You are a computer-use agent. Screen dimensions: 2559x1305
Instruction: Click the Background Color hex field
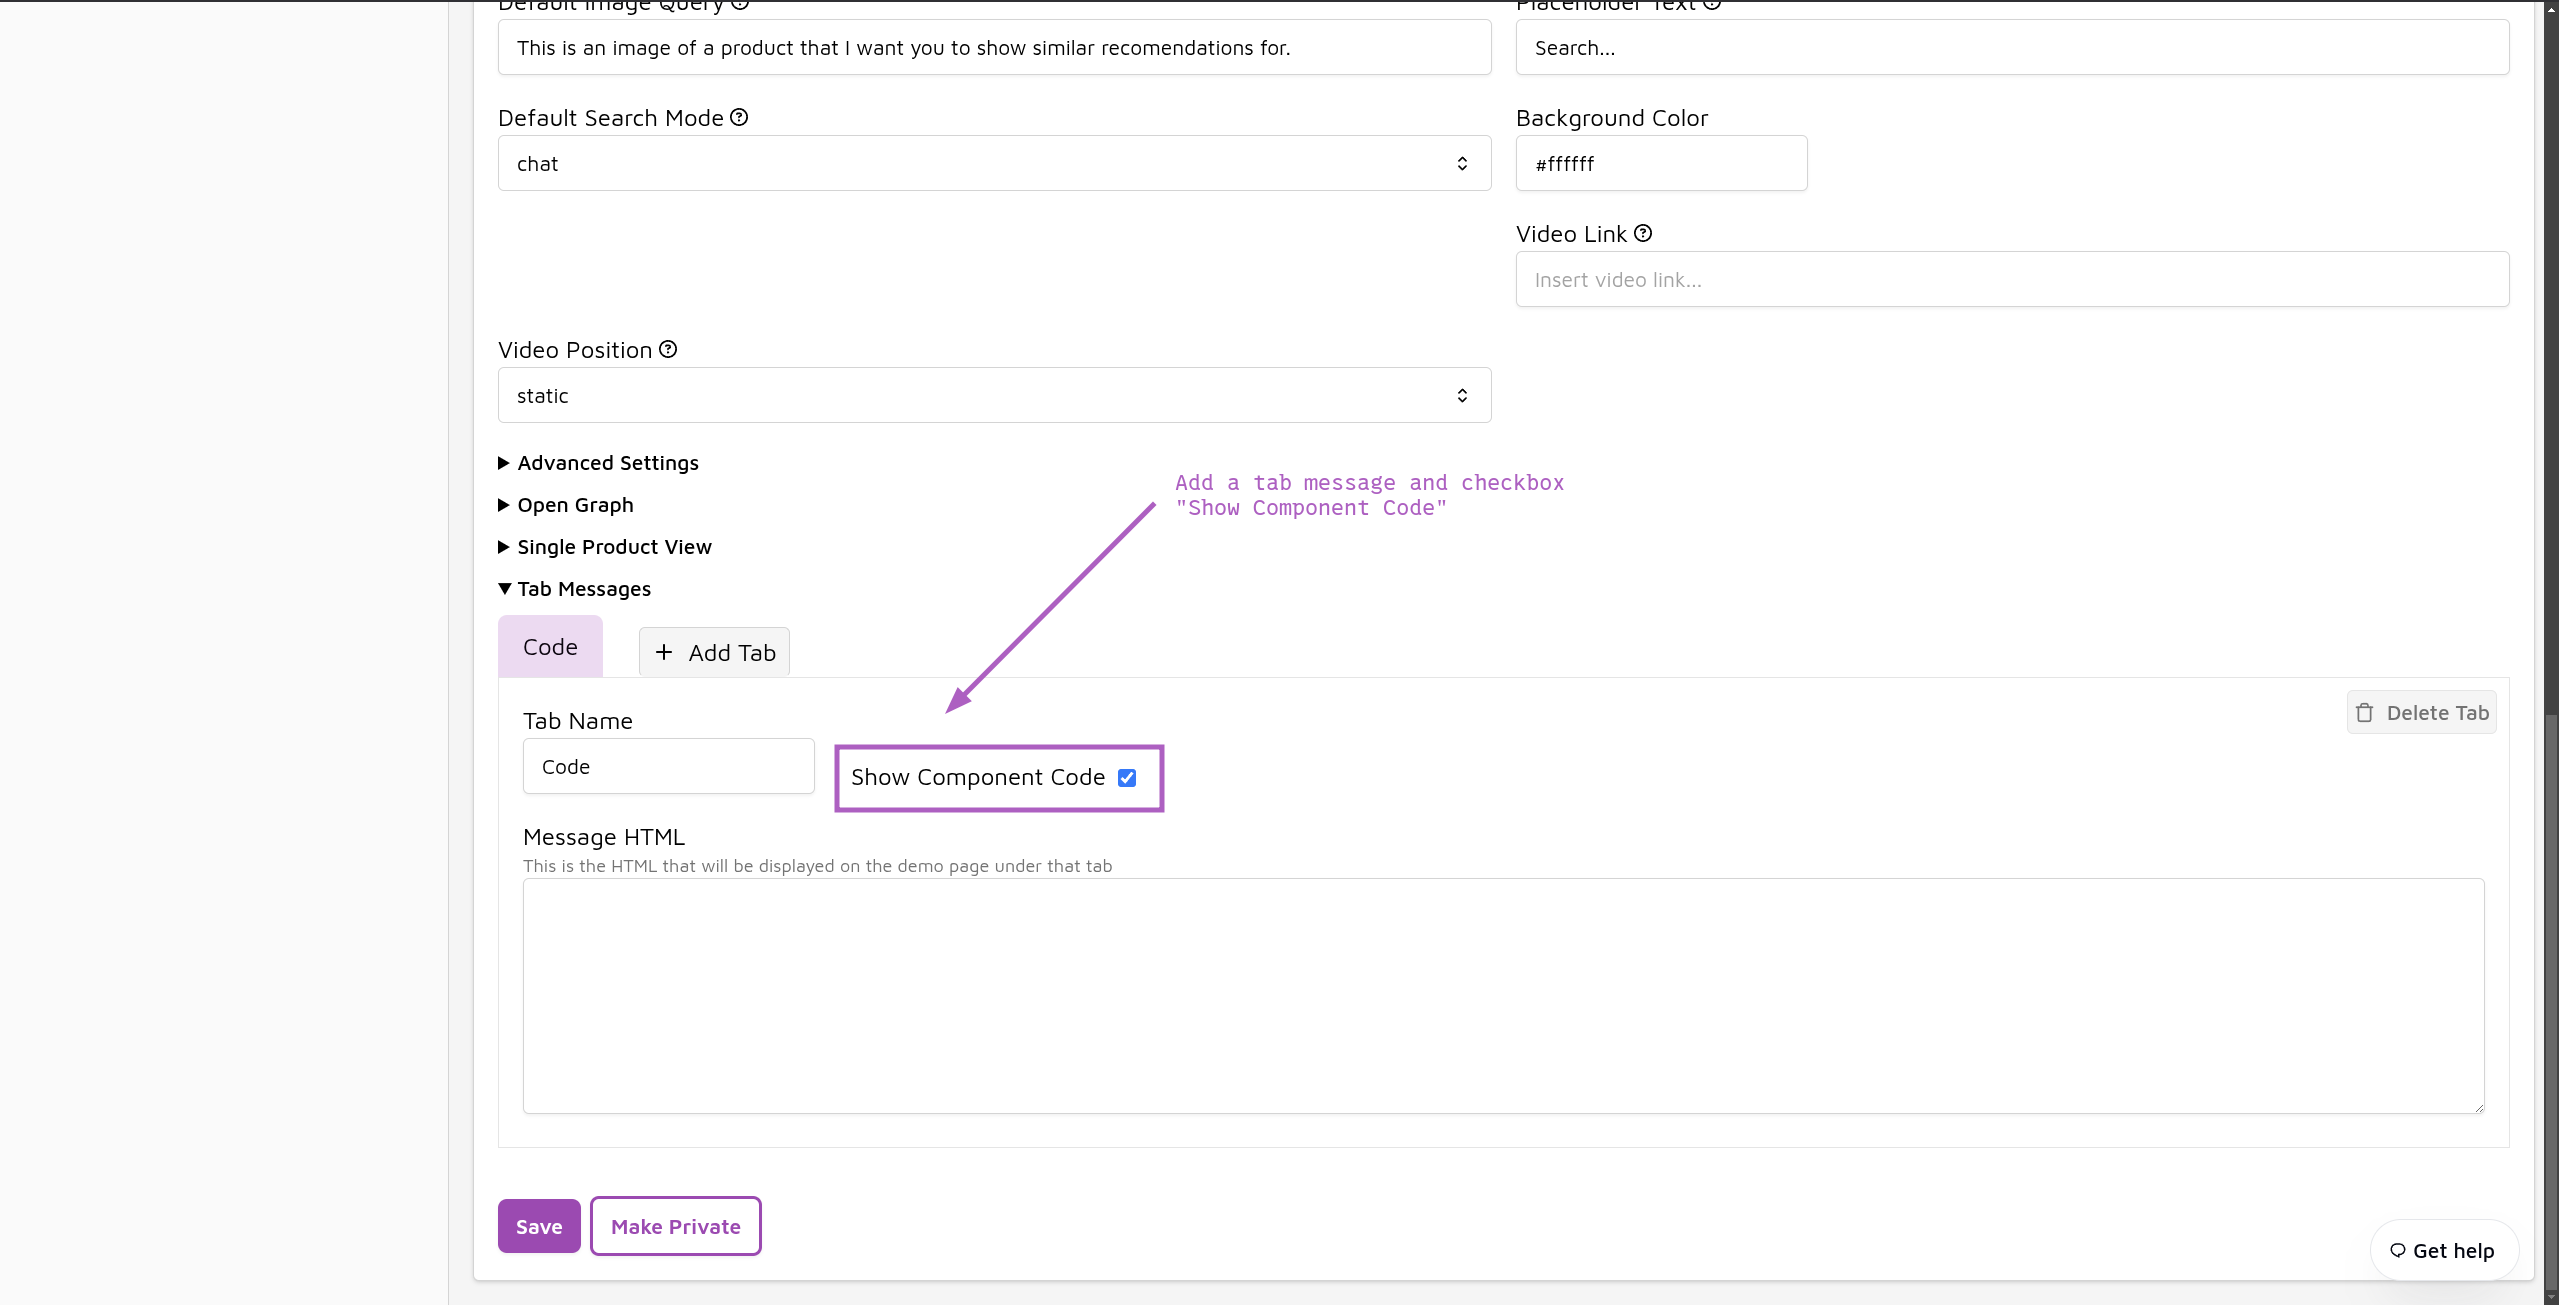(1661, 163)
